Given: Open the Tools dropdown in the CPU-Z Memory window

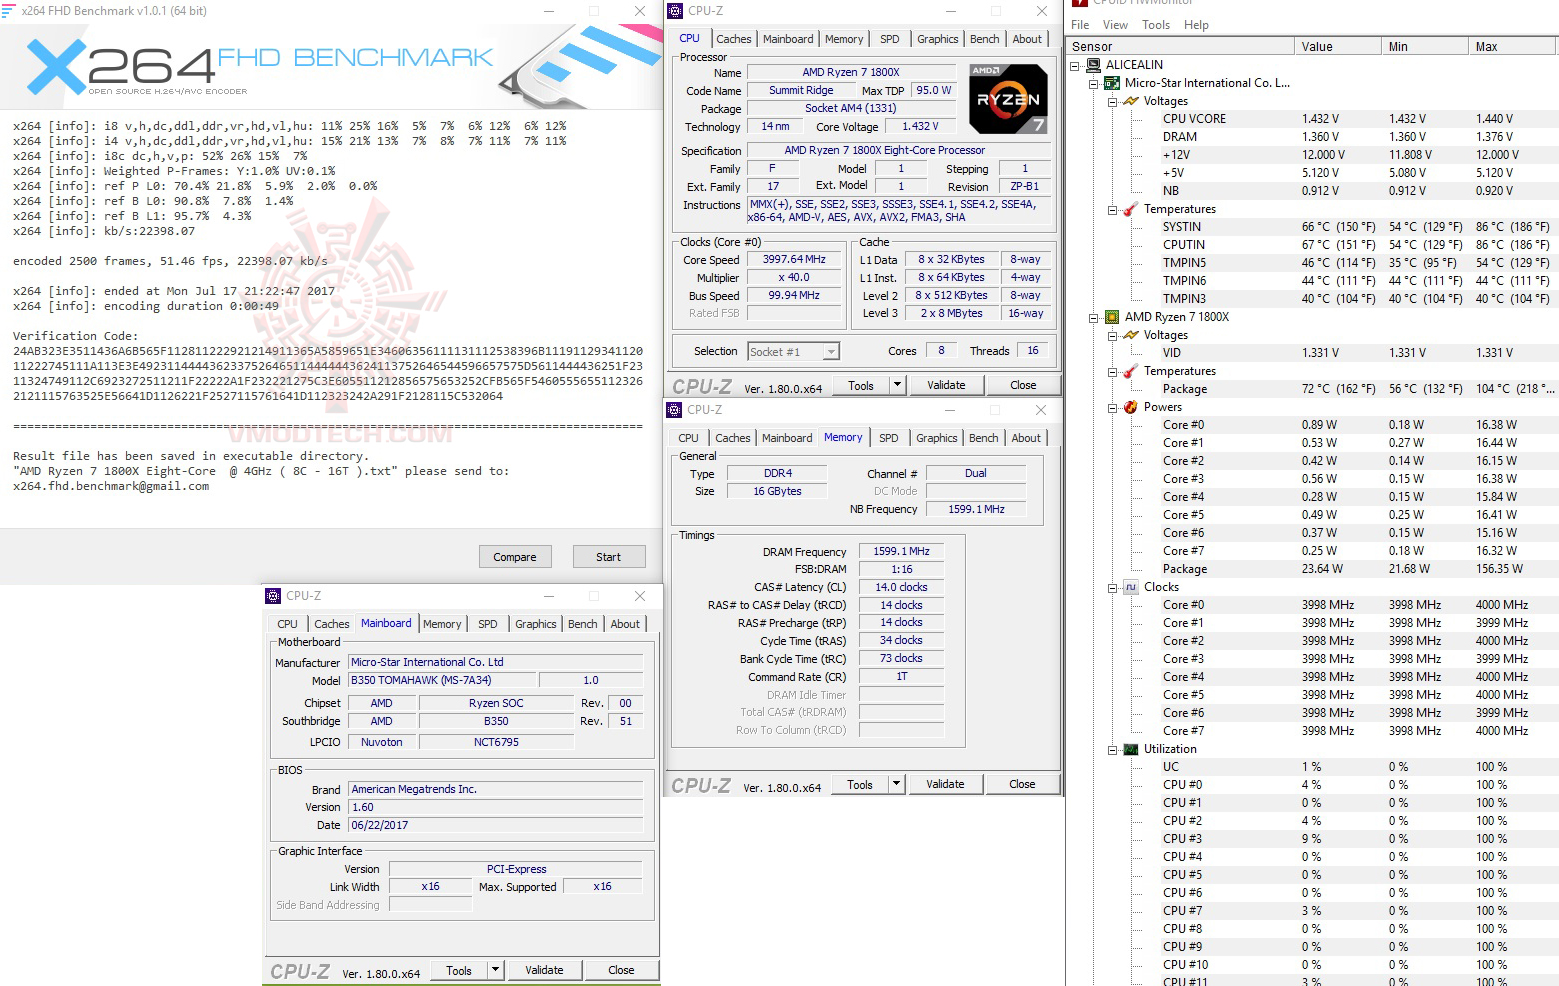Looking at the screenshot, I should click(x=897, y=784).
